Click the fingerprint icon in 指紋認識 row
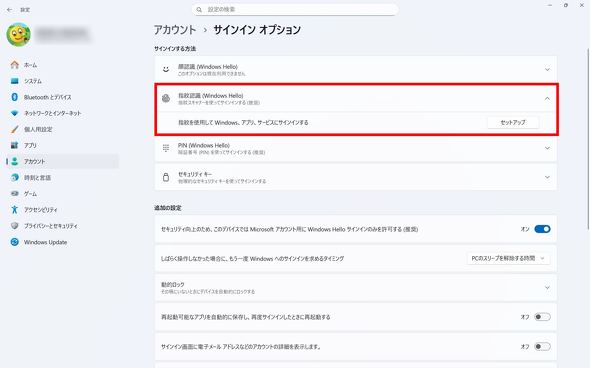 point(166,98)
